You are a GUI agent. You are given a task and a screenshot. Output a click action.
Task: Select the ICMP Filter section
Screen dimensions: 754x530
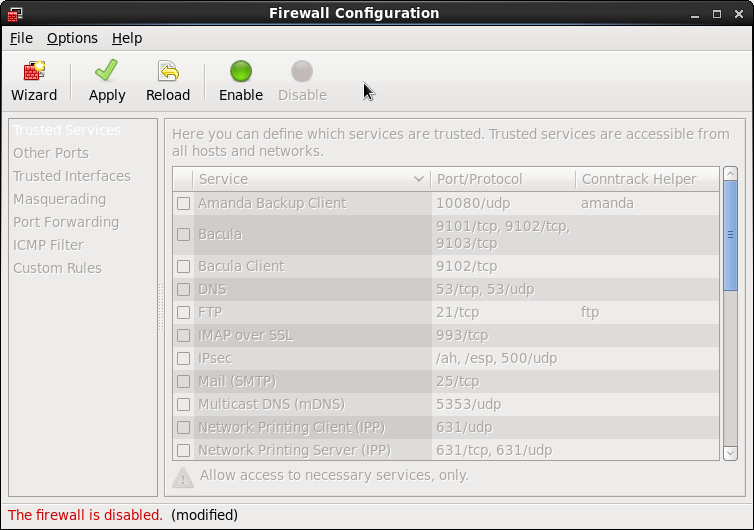tap(48, 245)
